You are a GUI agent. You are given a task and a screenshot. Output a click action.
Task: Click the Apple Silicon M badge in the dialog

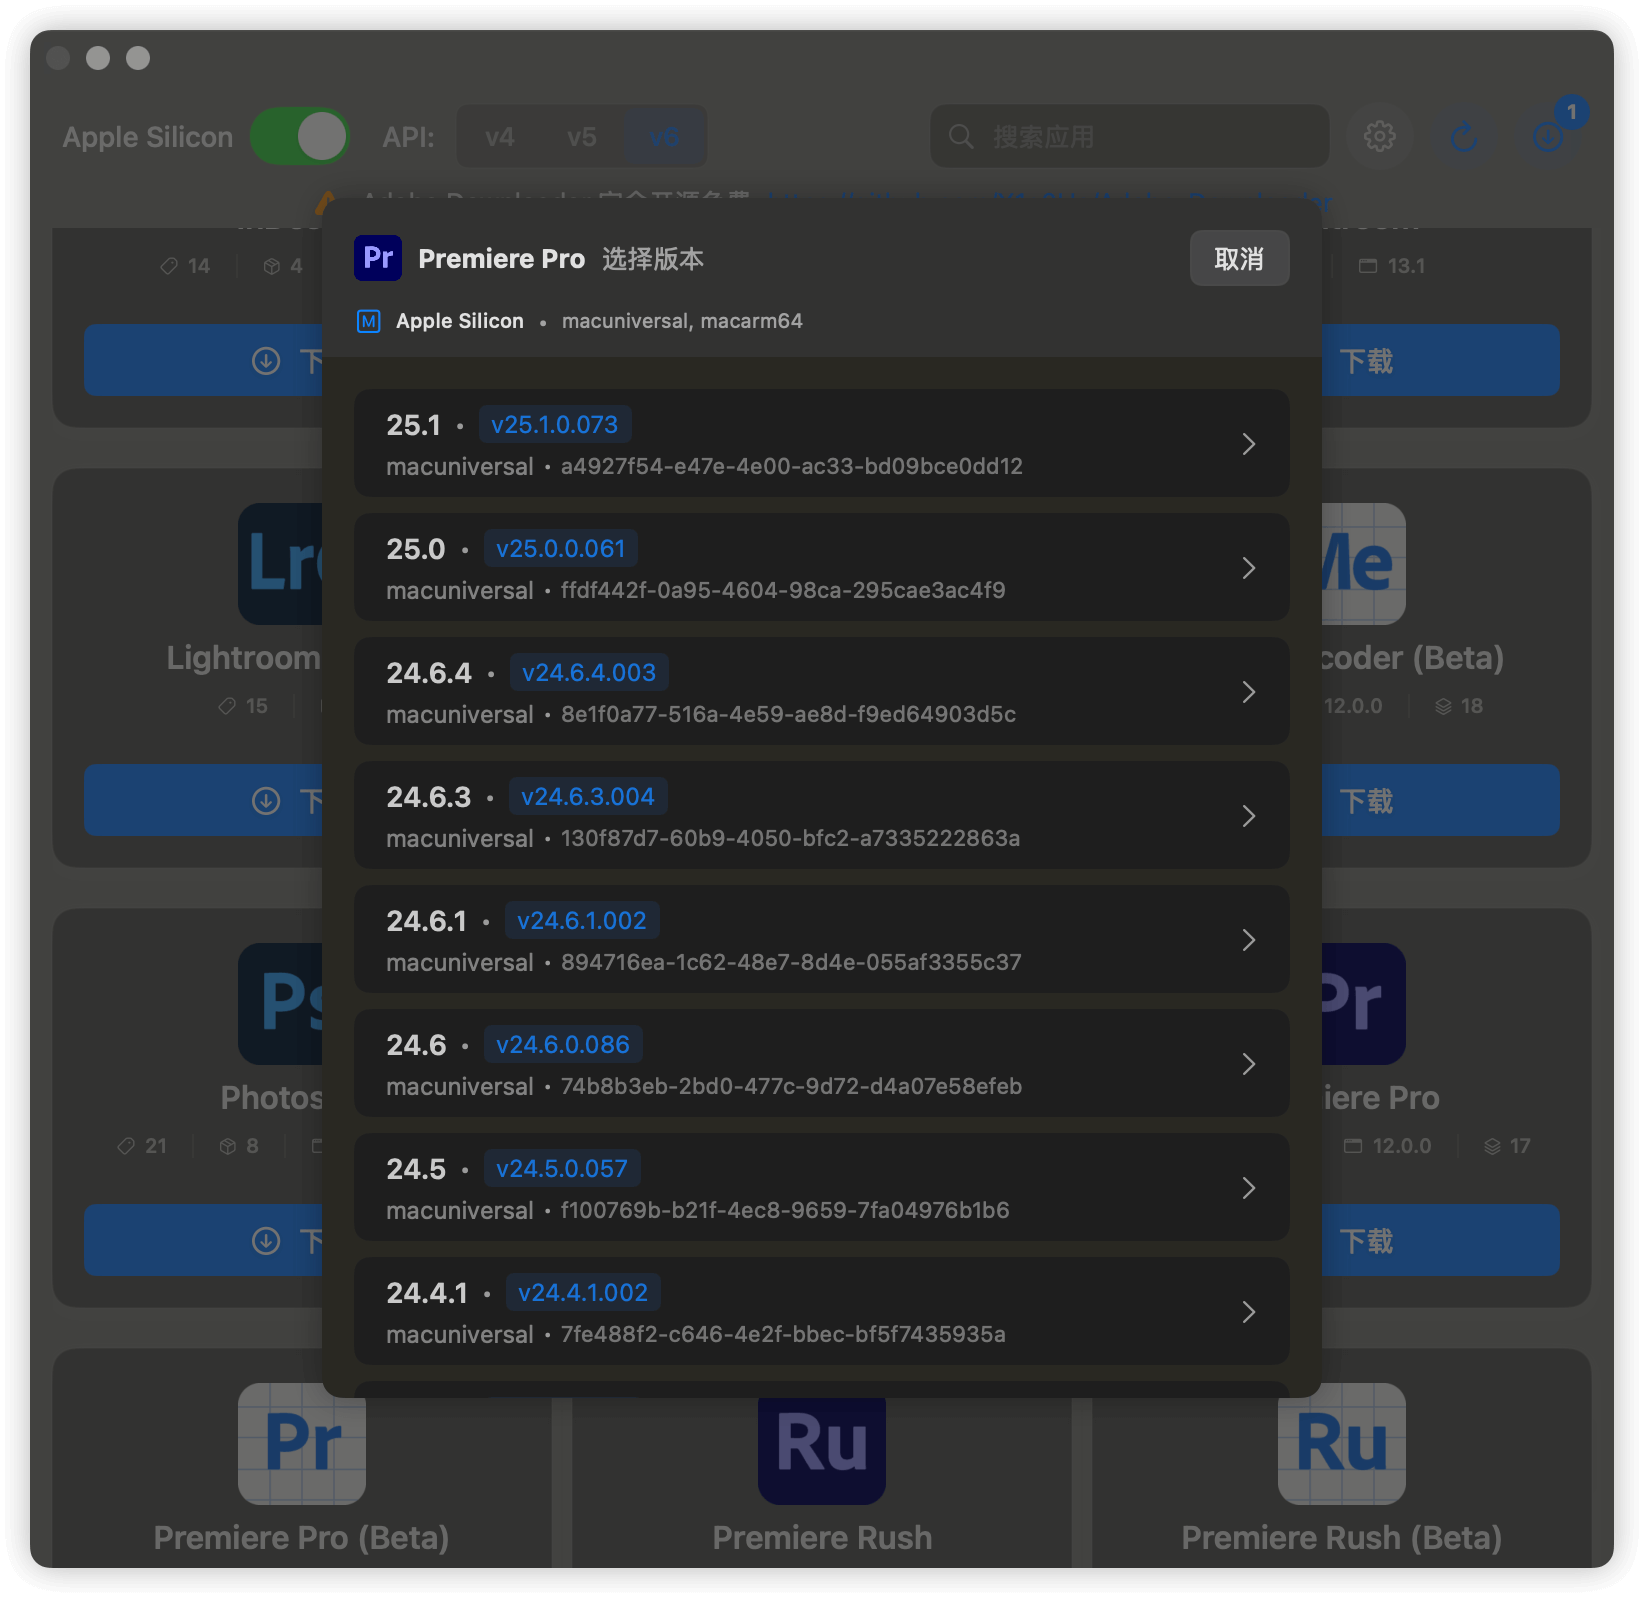(x=368, y=321)
